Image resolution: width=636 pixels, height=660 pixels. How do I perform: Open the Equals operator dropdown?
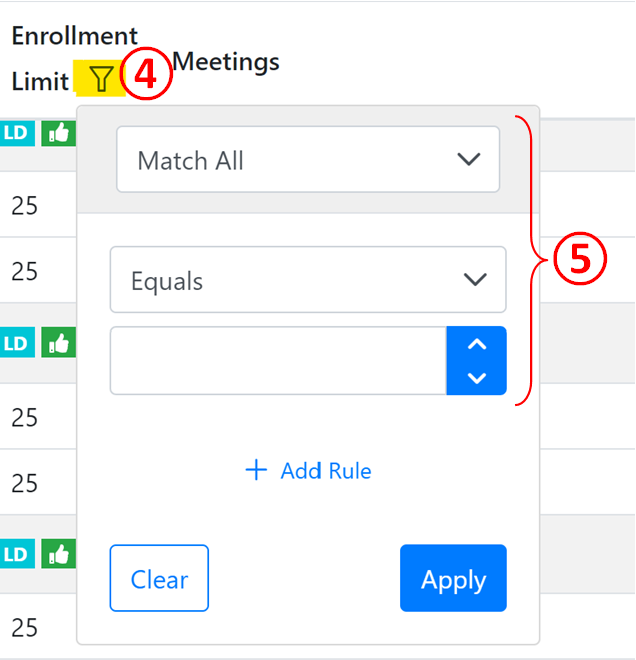coord(308,281)
